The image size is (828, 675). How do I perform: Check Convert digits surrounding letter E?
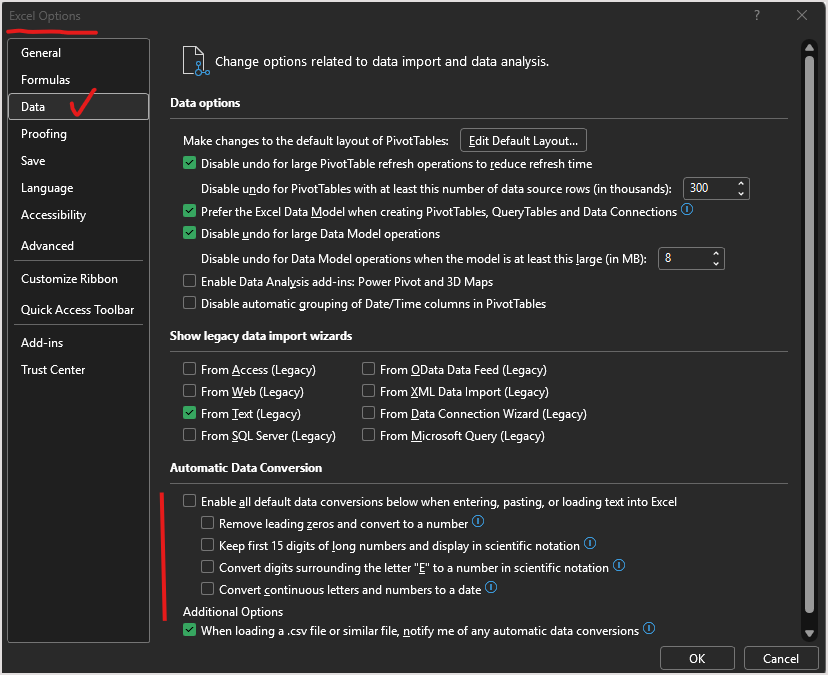click(208, 567)
